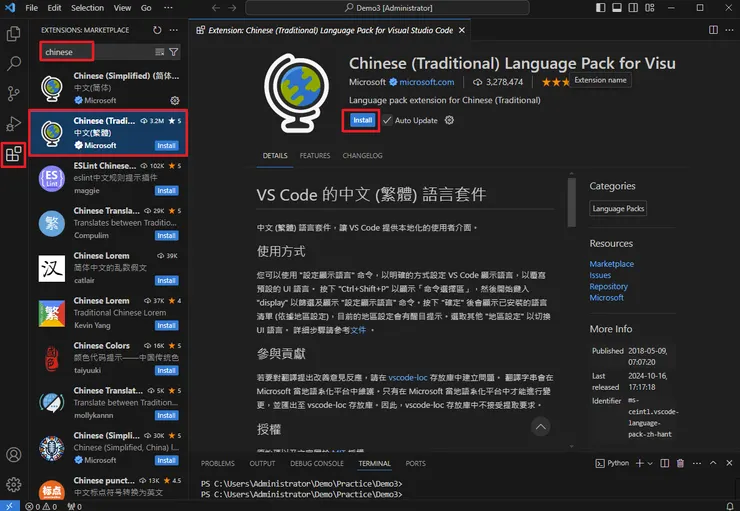Open new terminal launch profile dropdown
Screen dimensions: 740x511
click(x=650, y=463)
